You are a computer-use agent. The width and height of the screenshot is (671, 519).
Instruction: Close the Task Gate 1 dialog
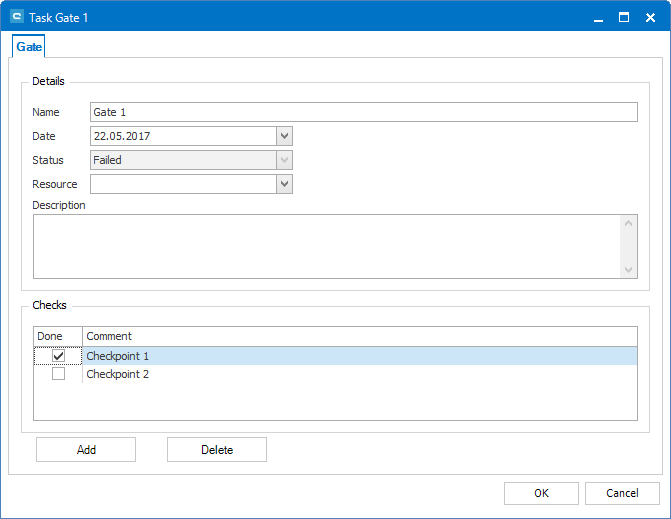tap(650, 17)
